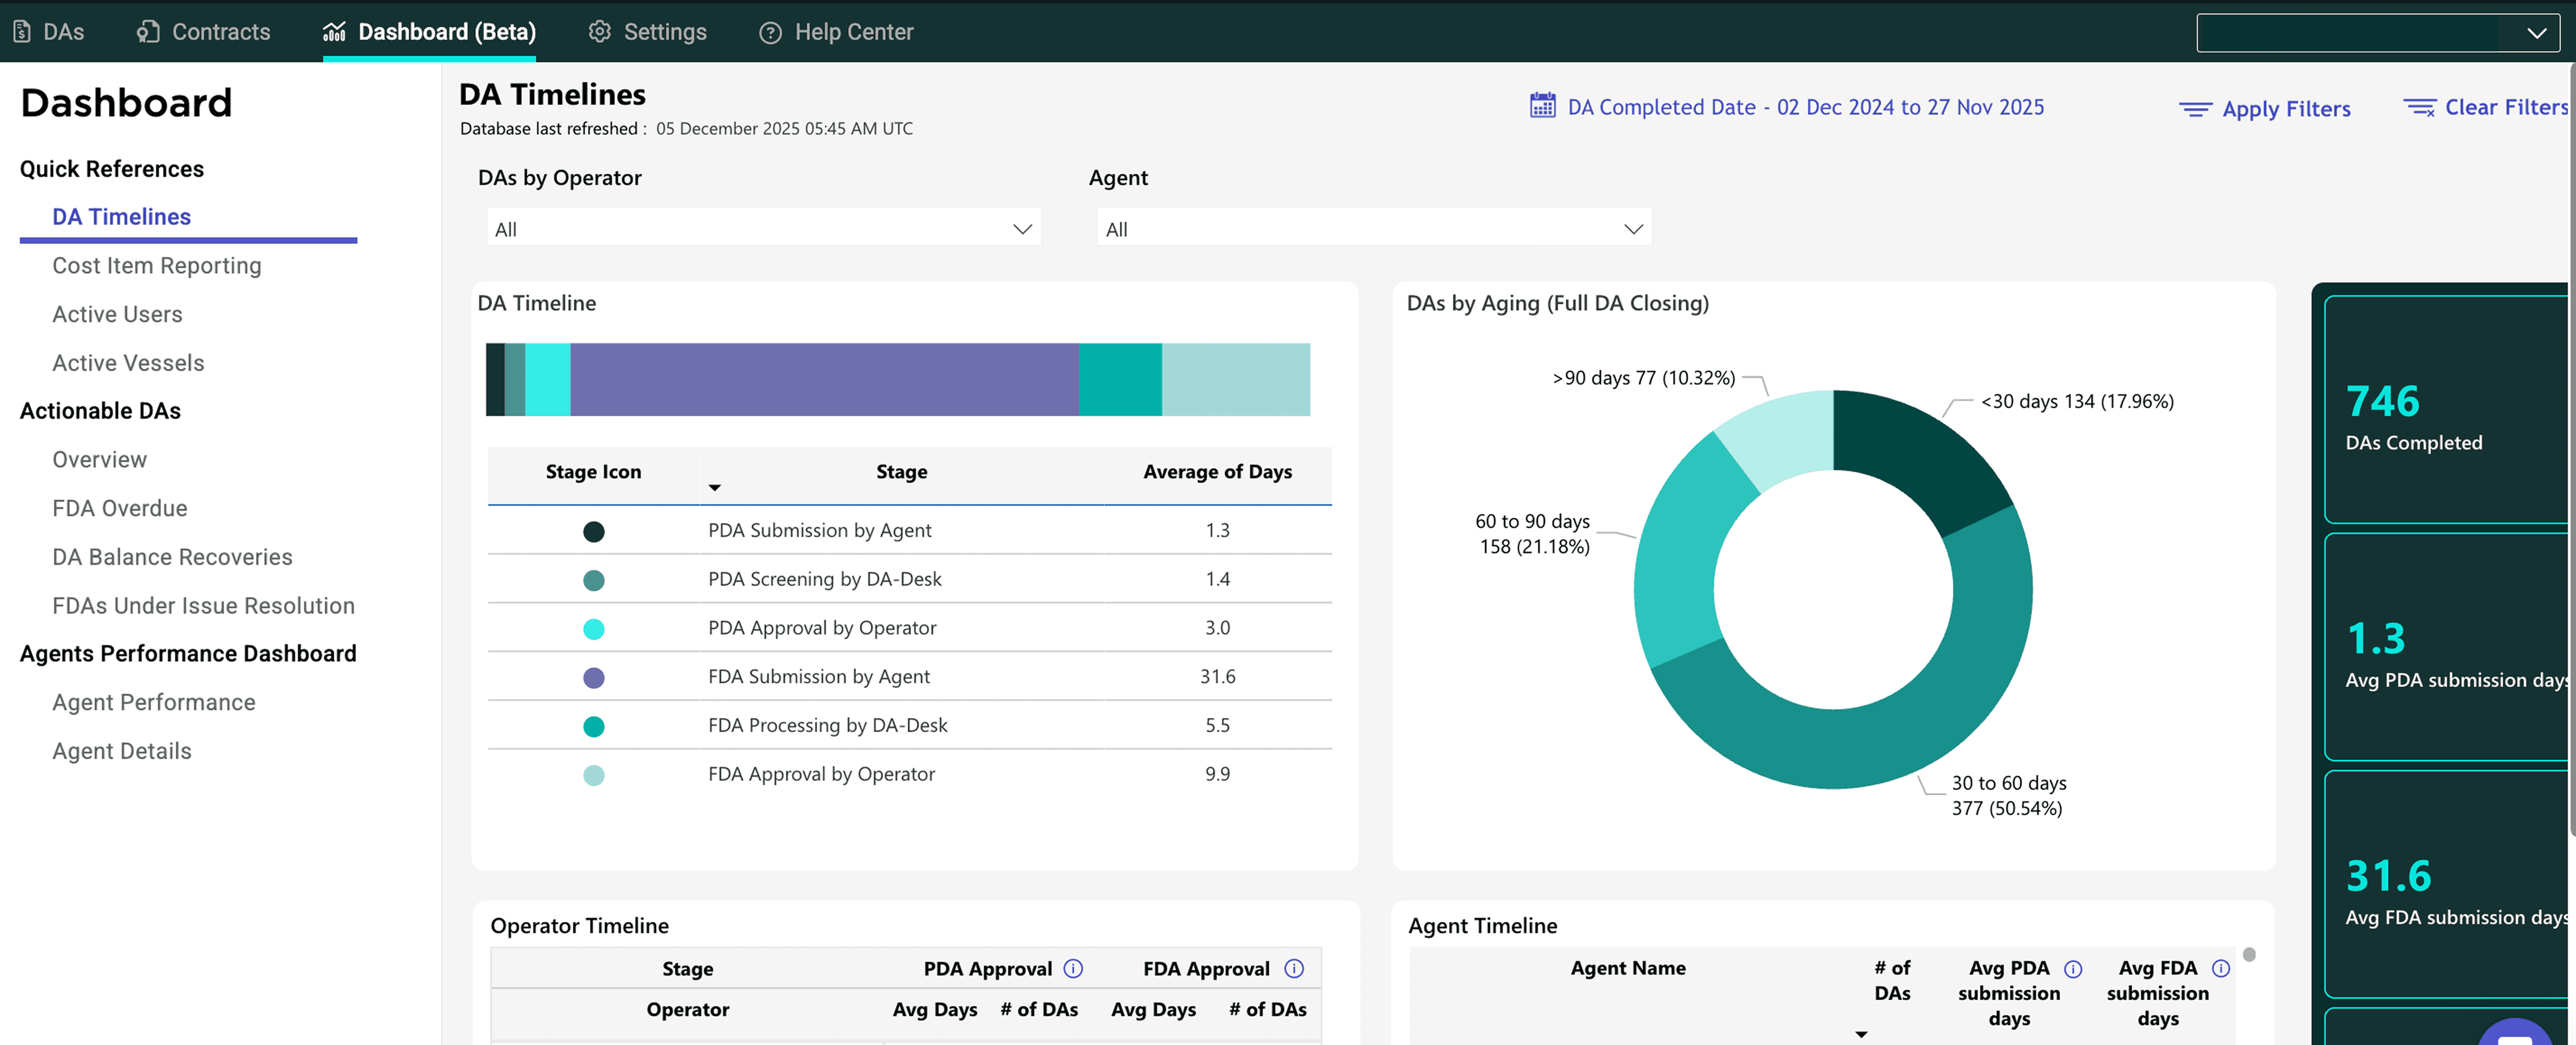Image resolution: width=2576 pixels, height=1045 pixels.
Task: Click the Apply Filters funnel icon
Action: coord(2195,109)
